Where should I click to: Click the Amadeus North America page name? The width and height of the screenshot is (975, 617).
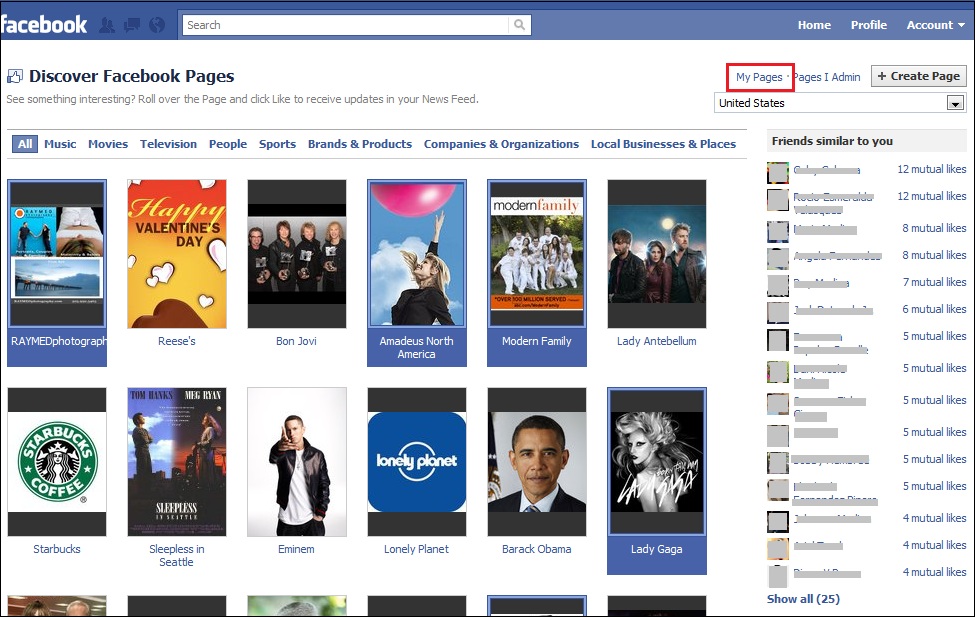(x=417, y=348)
